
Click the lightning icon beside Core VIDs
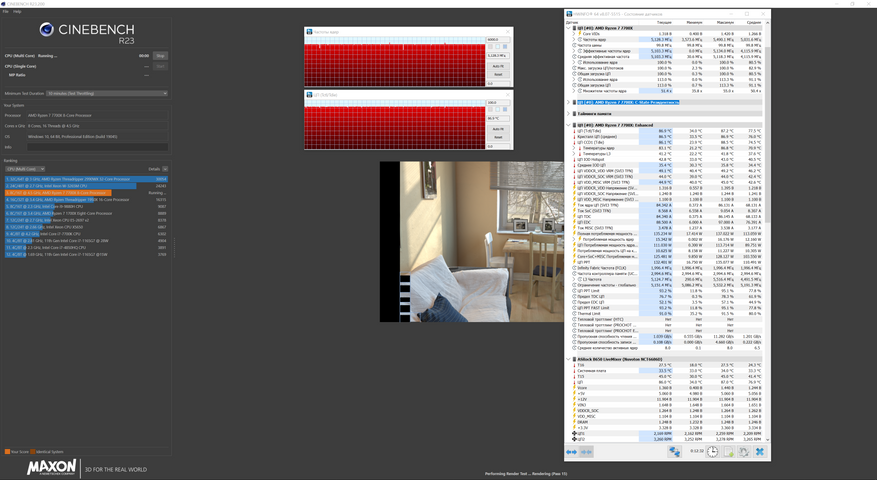579,34
